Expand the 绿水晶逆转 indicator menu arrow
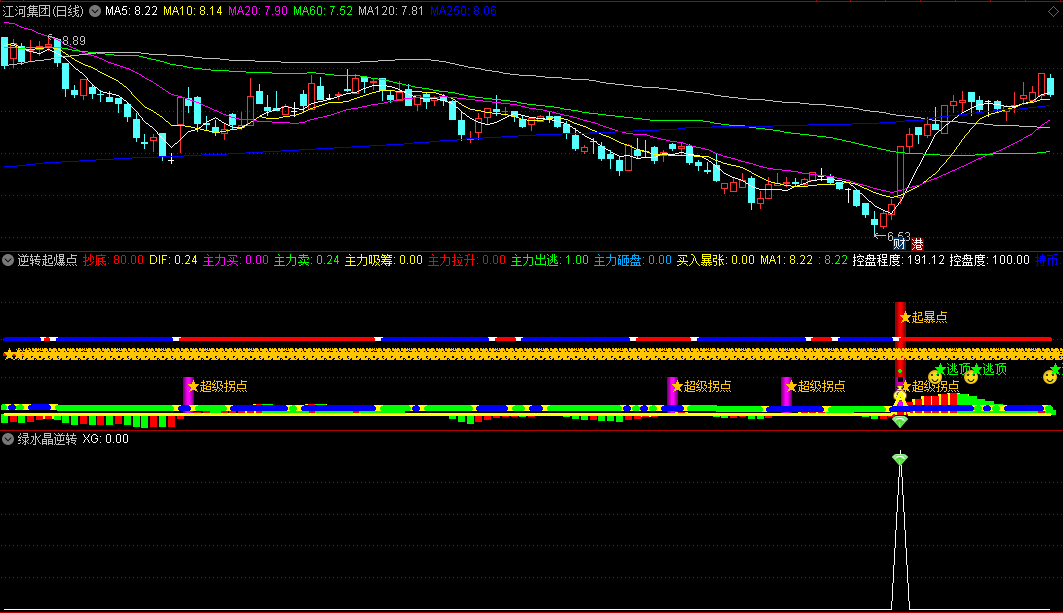The image size is (1063, 613). [8, 439]
